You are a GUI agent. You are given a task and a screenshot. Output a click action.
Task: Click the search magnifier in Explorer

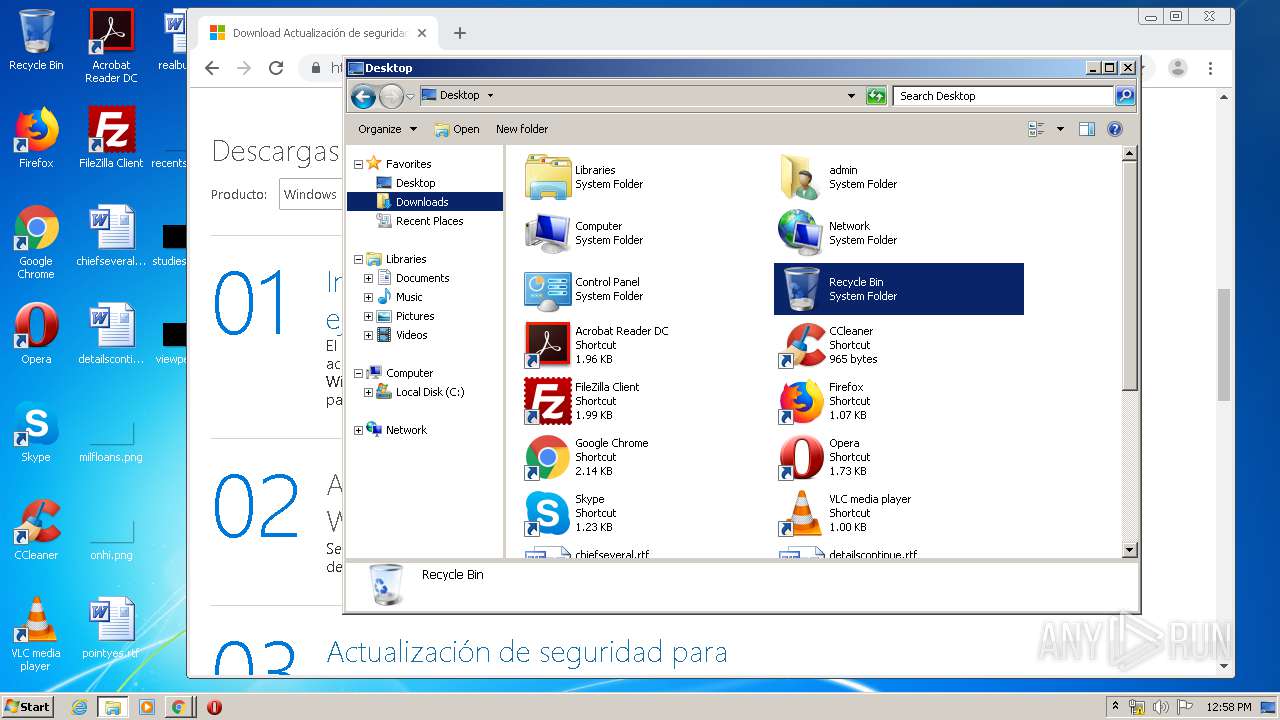click(1125, 96)
